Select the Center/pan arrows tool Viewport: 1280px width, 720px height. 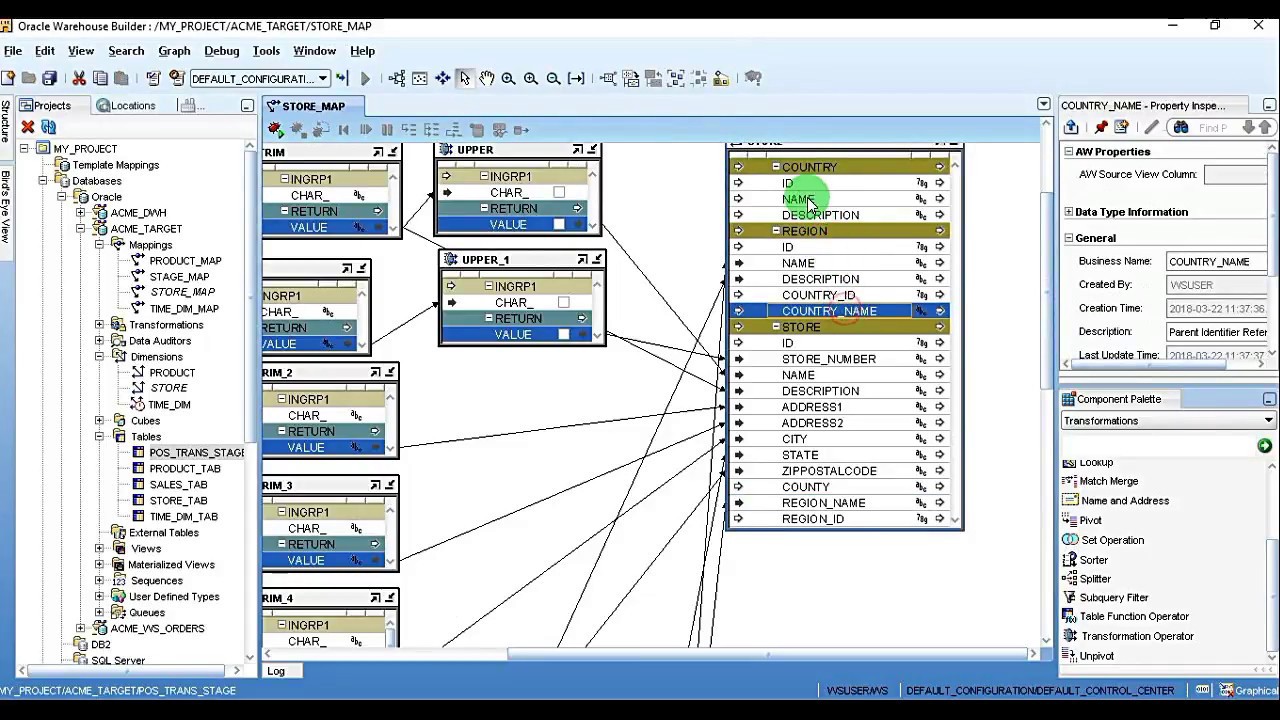point(442,78)
